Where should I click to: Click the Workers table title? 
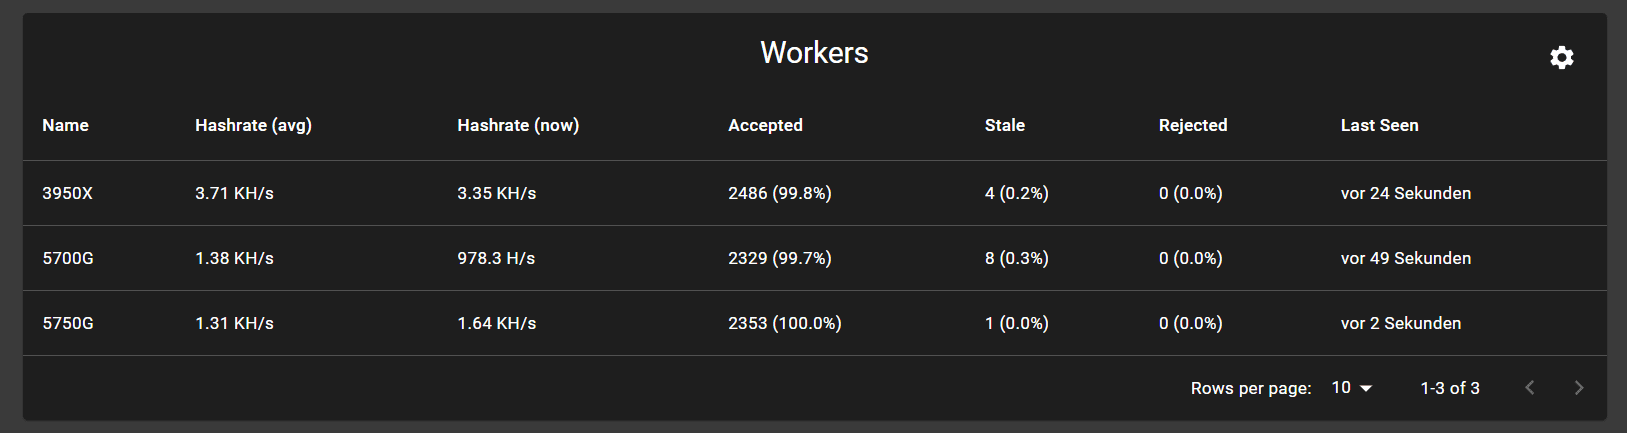click(814, 53)
